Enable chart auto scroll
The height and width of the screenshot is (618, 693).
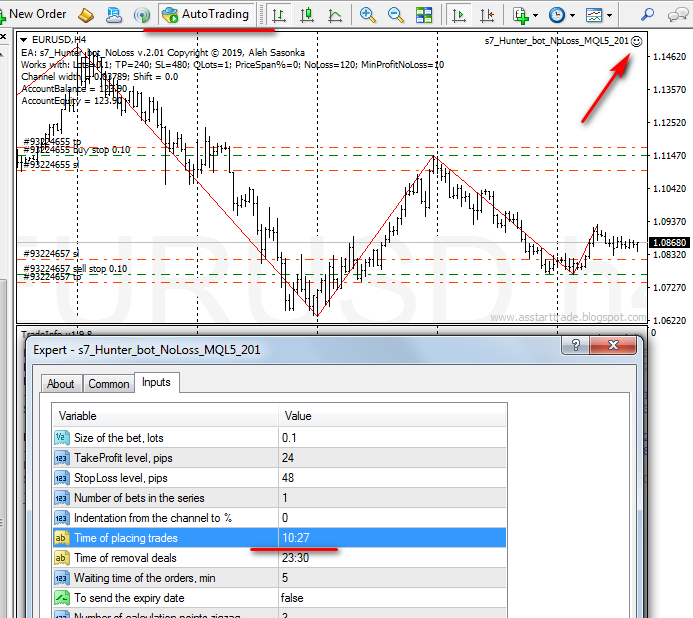pos(459,15)
